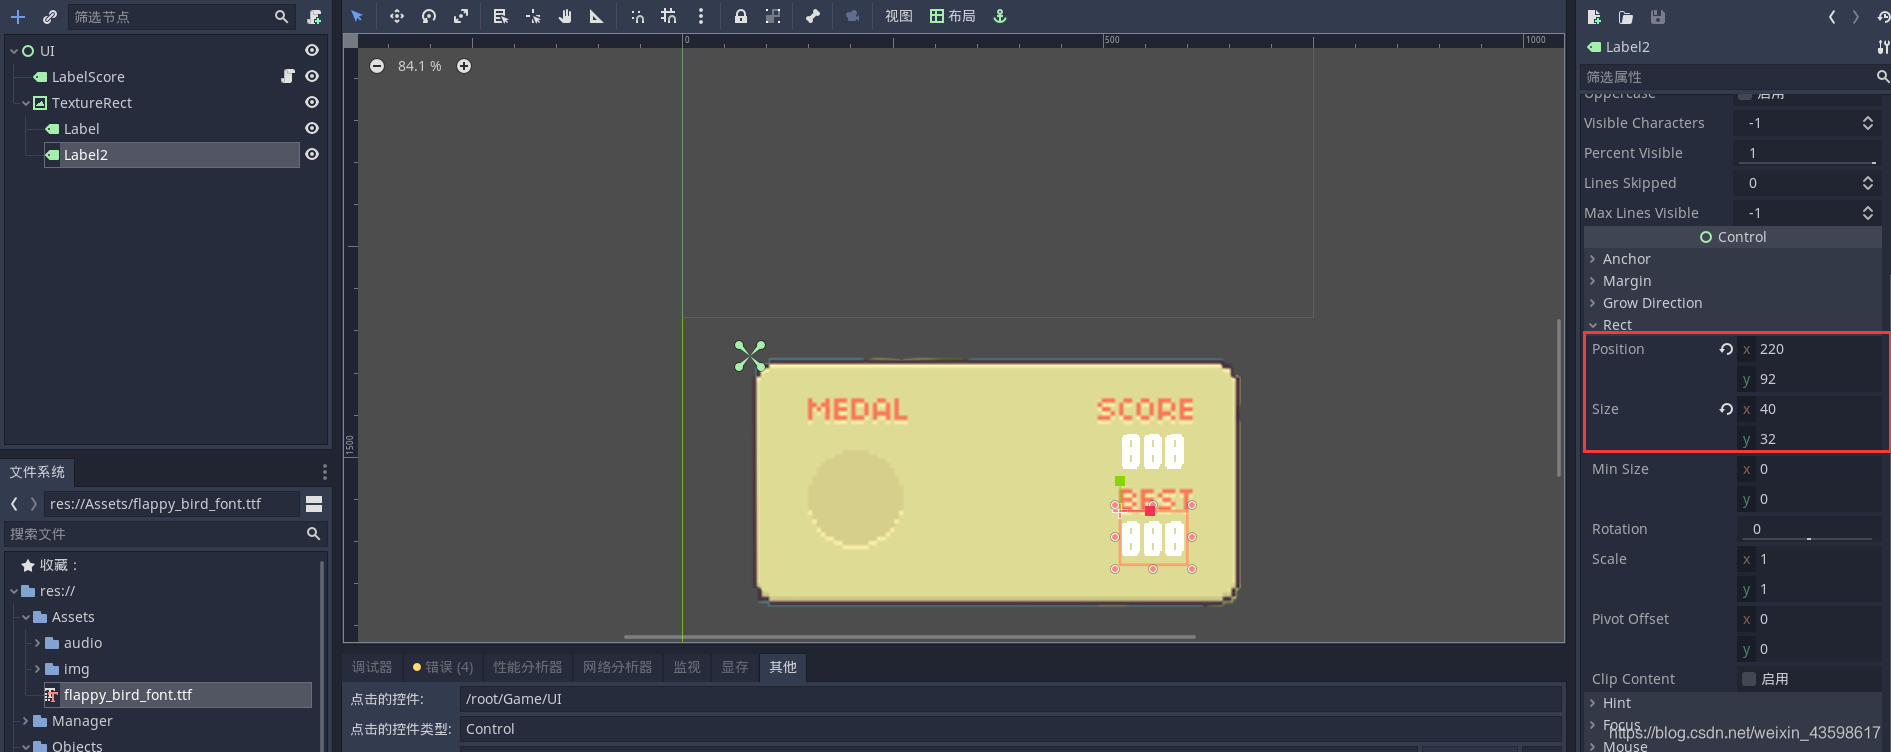This screenshot has height=752, width=1891.
Task: Toggle file system split view mode
Action: [x=314, y=504]
